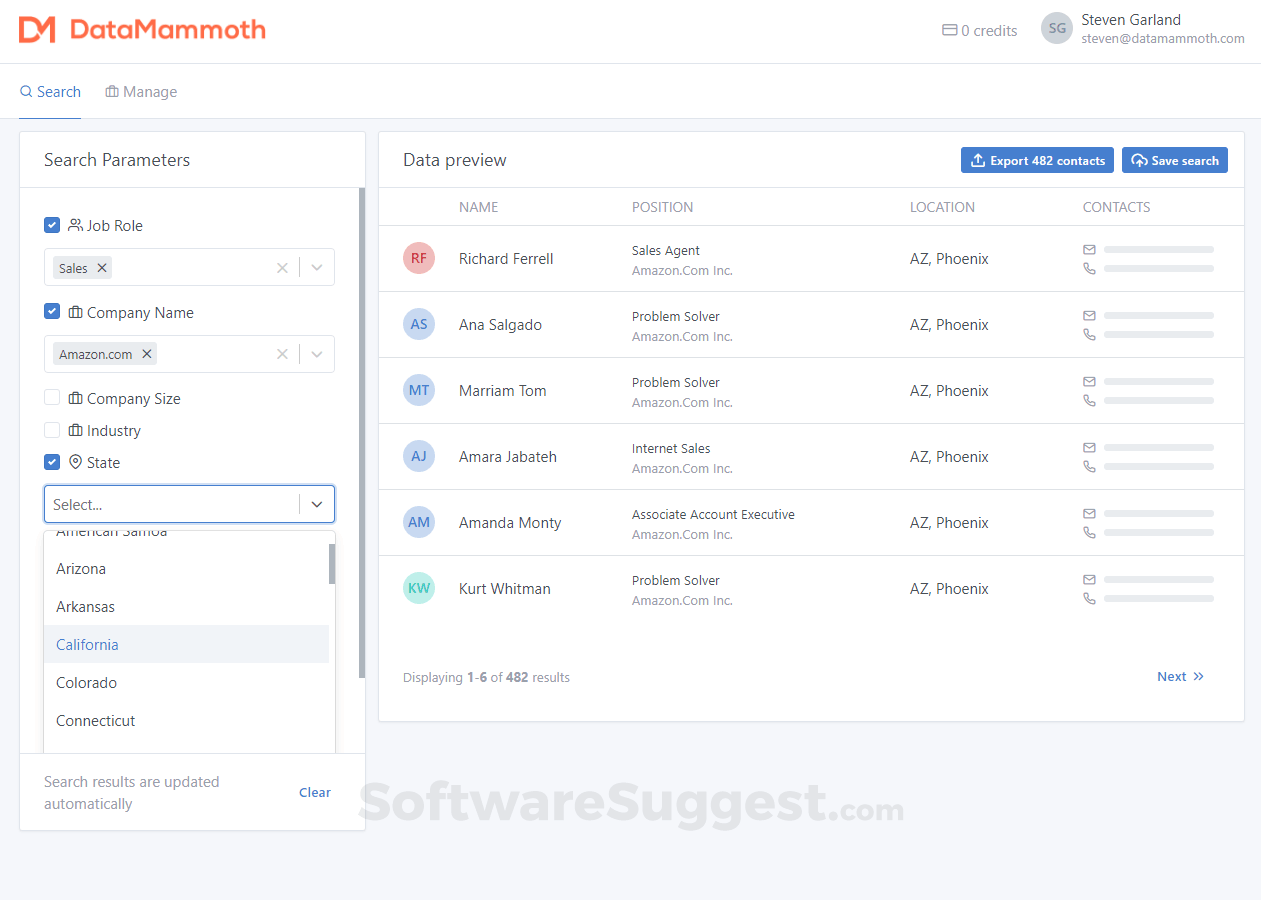The width and height of the screenshot is (1261, 900).
Task: Click the email icon for Marriam Tom
Action: pos(1089,381)
